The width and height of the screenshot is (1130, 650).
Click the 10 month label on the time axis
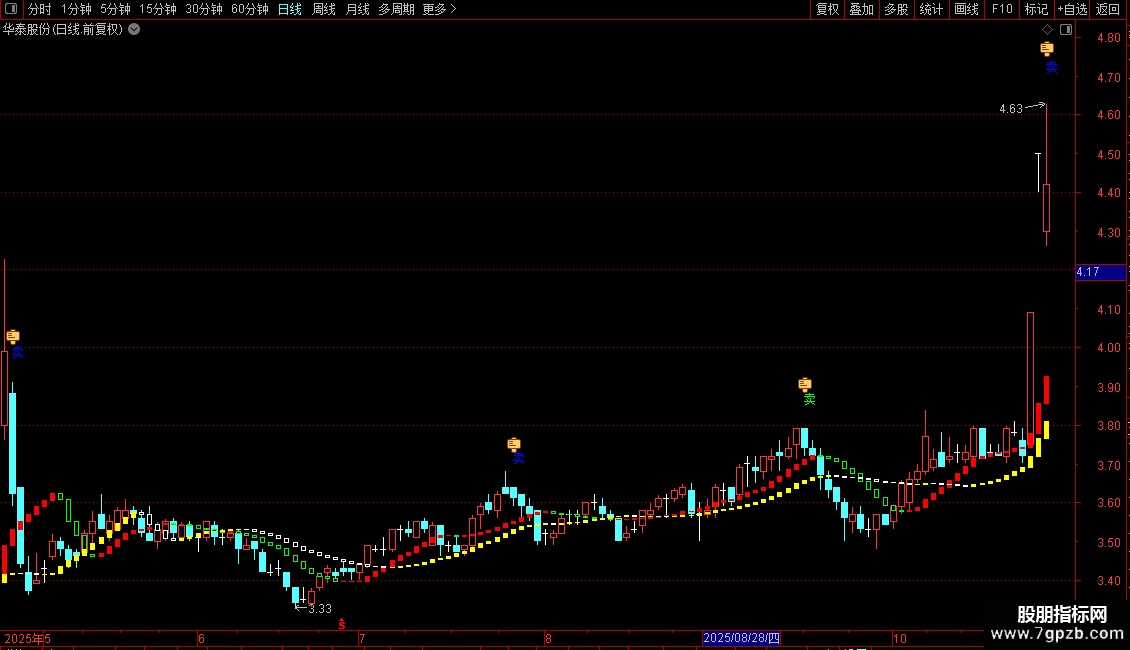[899, 638]
